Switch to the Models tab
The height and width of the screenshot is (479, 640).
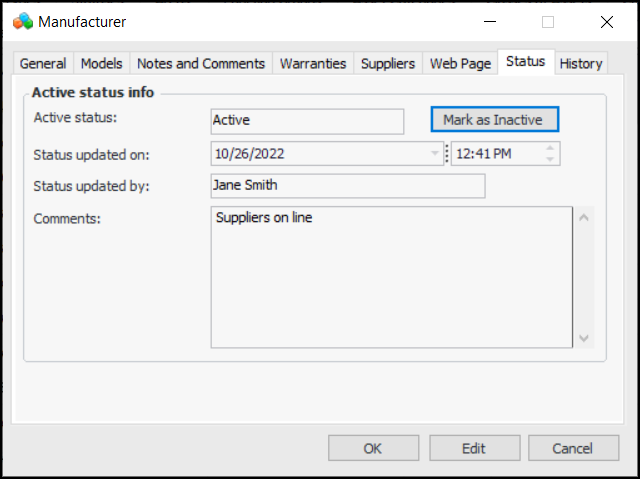pyautogui.click(x=101, y=63)
